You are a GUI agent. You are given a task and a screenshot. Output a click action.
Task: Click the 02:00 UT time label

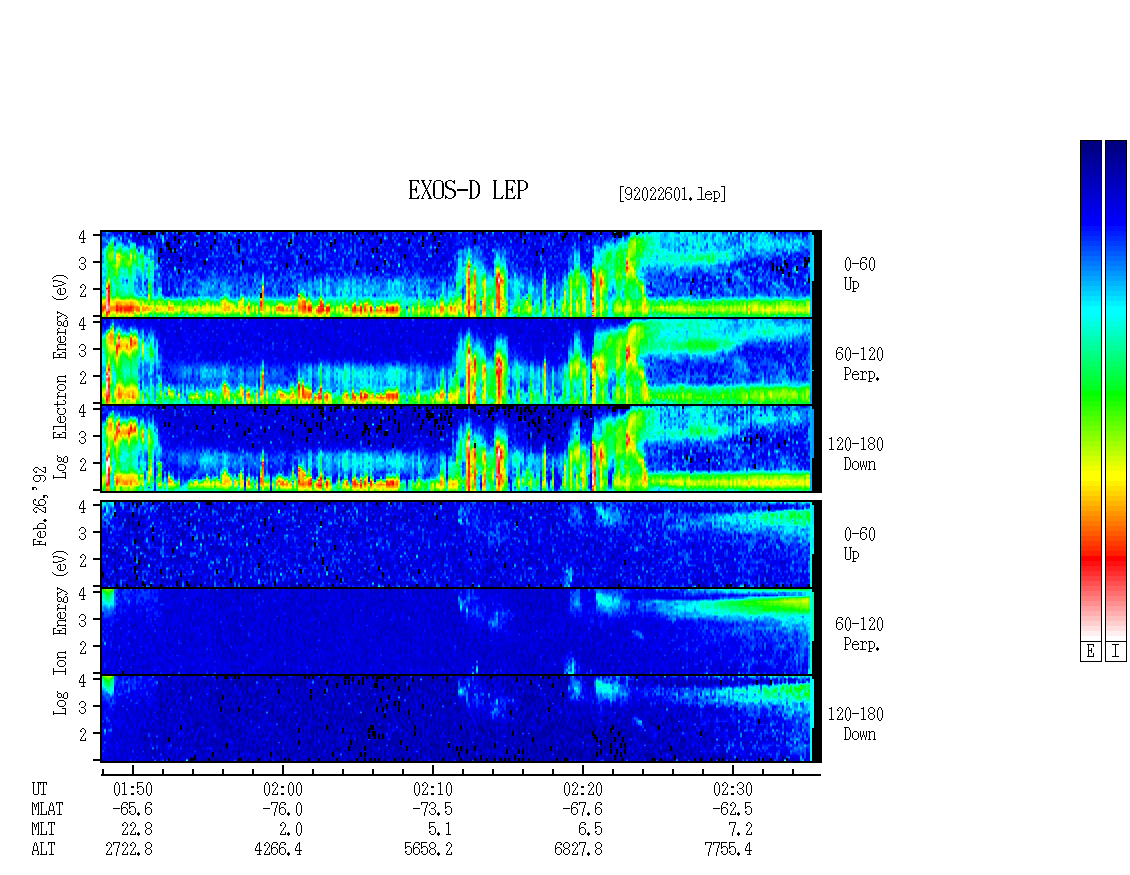click(x=282, y=789)
